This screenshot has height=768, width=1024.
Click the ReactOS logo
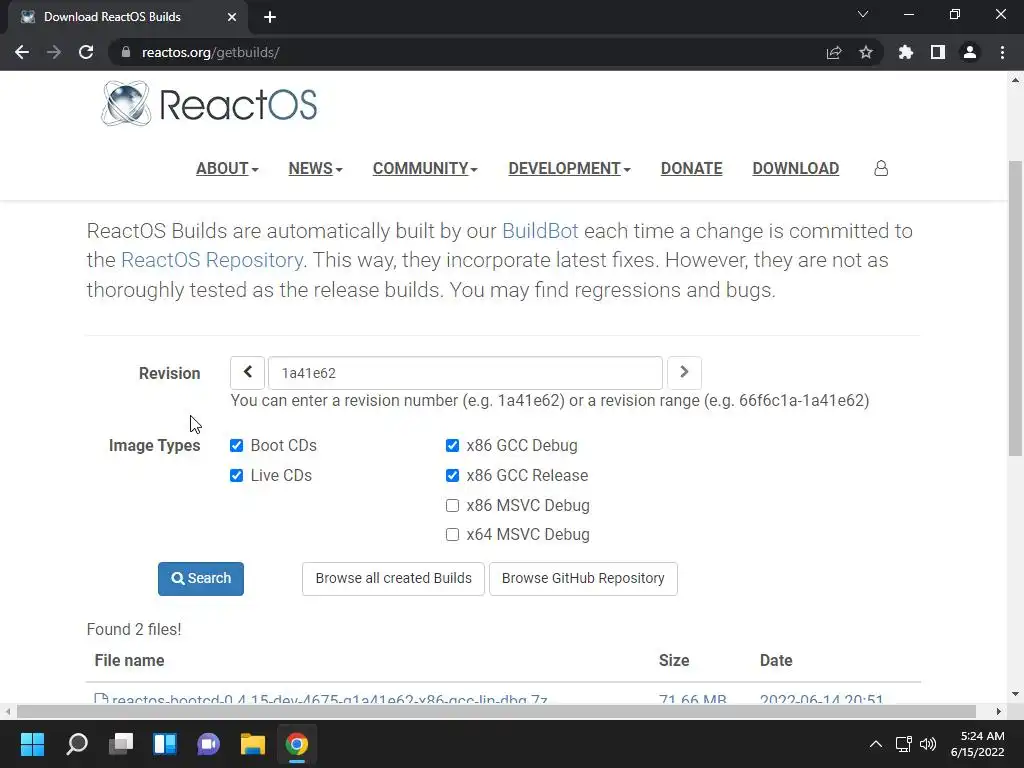pyautogui.click(x=209, y=104)
